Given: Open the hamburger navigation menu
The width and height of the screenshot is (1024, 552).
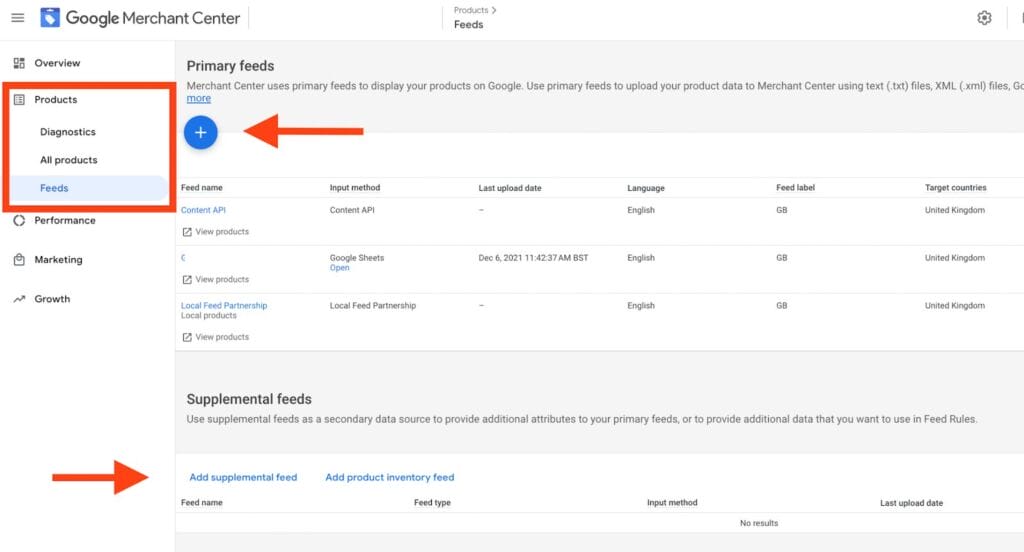Looking at the screenshot, I should pos(18,18).
